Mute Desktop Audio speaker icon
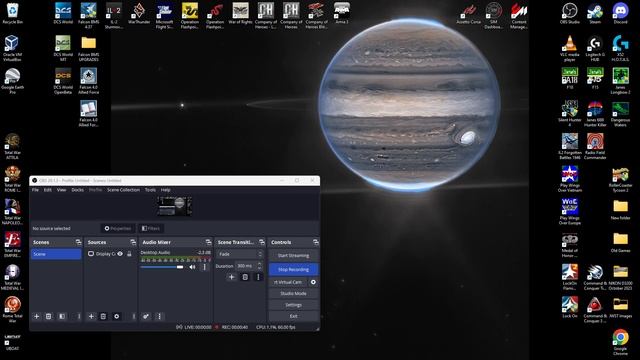 click(x=192, y=267)
